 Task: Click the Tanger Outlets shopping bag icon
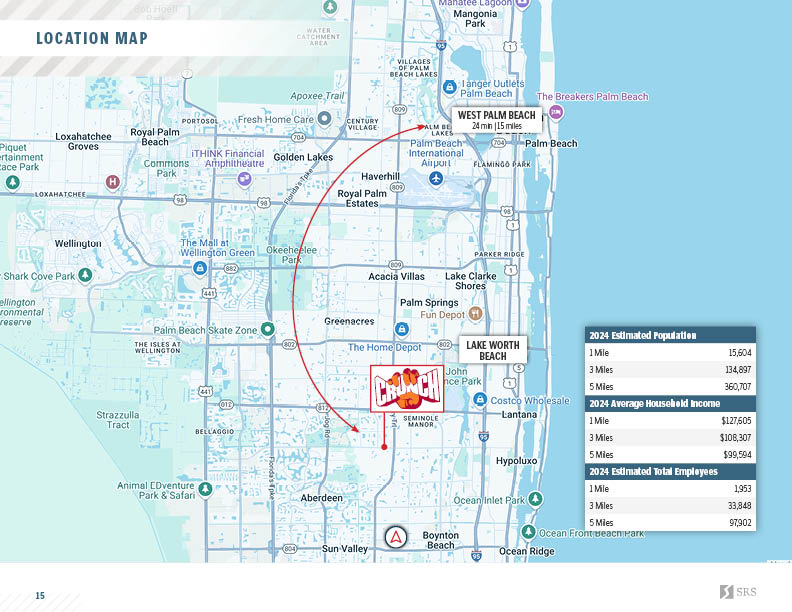tap(450, 87)
